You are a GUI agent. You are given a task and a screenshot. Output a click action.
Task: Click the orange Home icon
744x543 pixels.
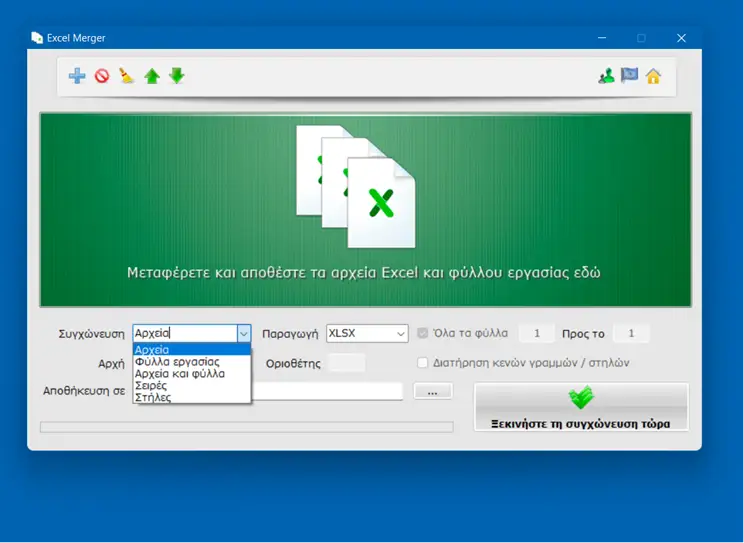click(x=653, y=76)
